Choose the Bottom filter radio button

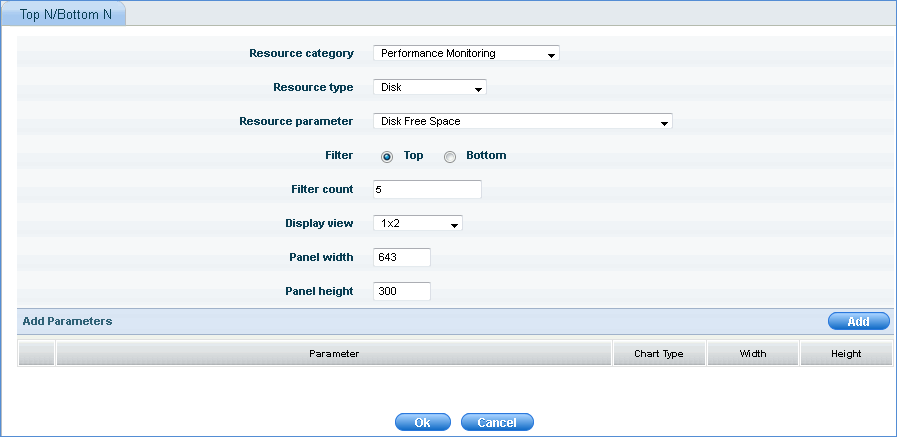tap(450, 157)
